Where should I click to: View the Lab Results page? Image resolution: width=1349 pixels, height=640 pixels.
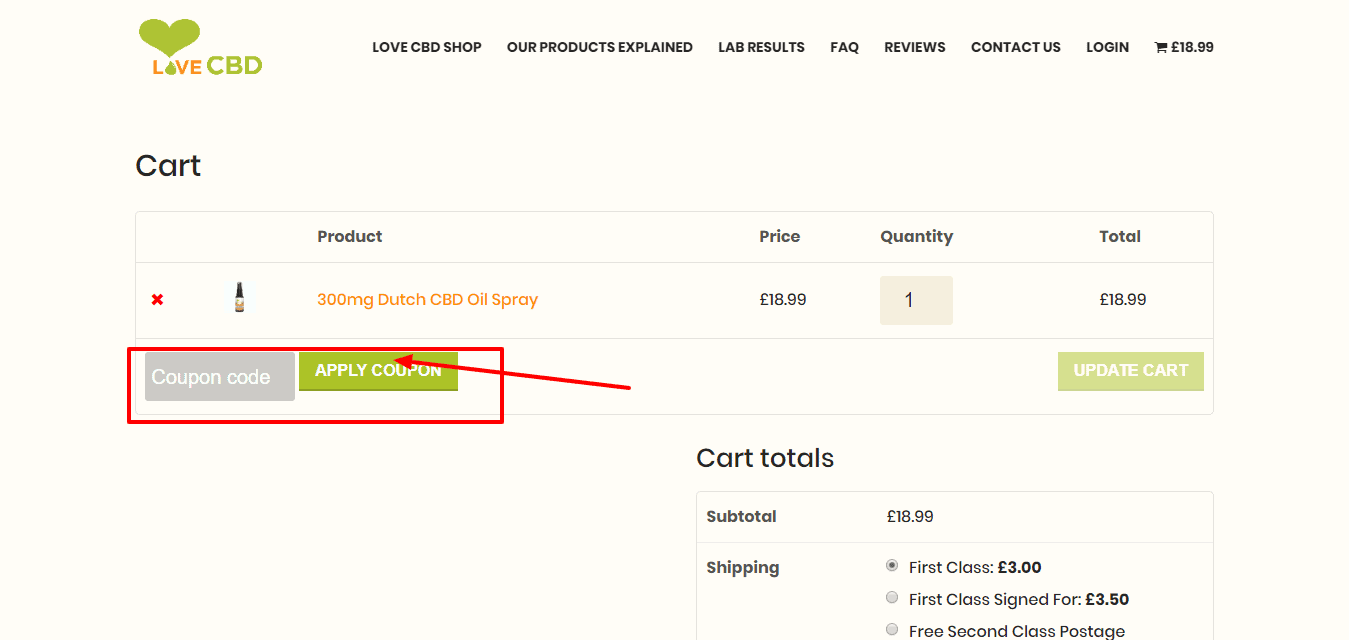(761, 47)
